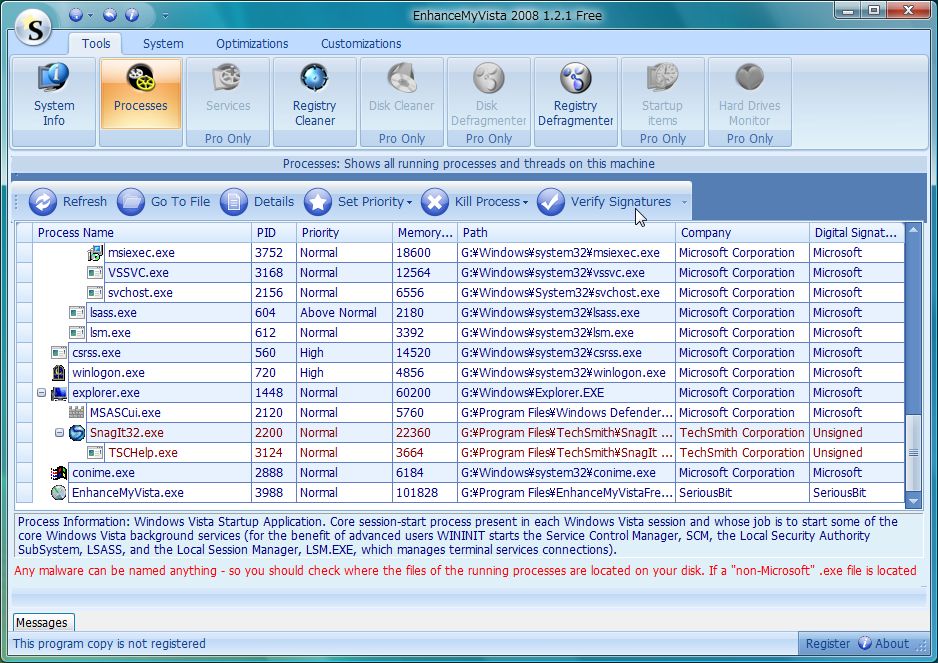Open process Details
The height and width of the screenshot is (663, 938).
click(257, 202)
